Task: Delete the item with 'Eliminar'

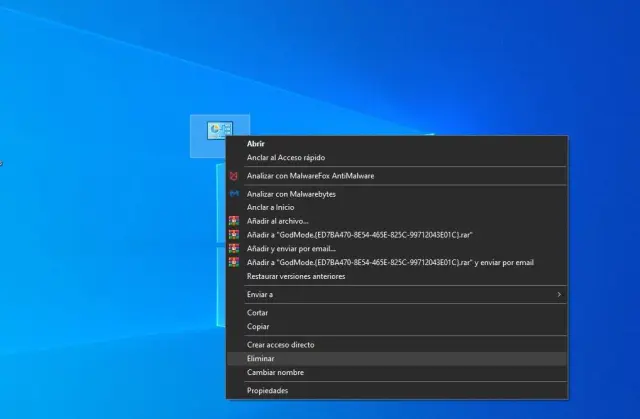Action: click(x=260, y=358)
